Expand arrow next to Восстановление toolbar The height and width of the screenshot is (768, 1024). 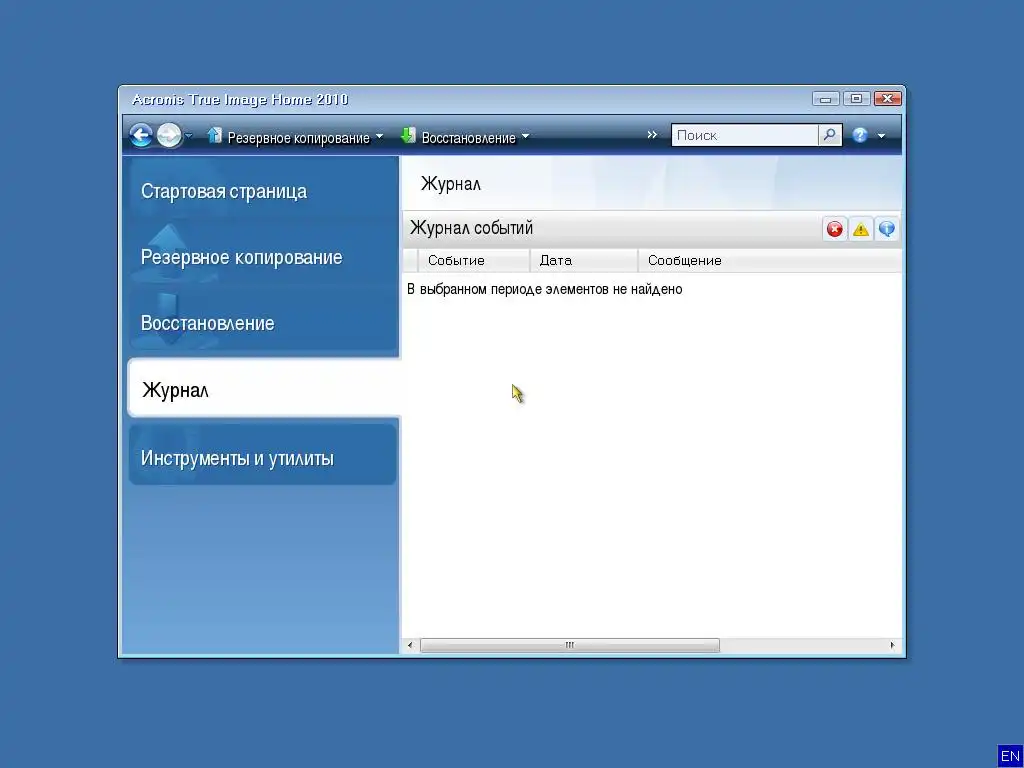click(526, 136)
